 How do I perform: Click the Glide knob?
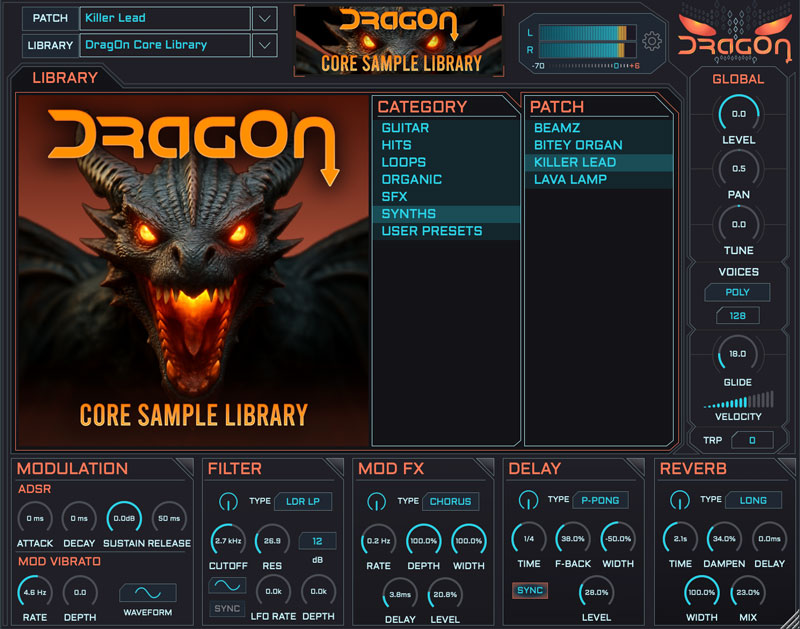[739, 354]
